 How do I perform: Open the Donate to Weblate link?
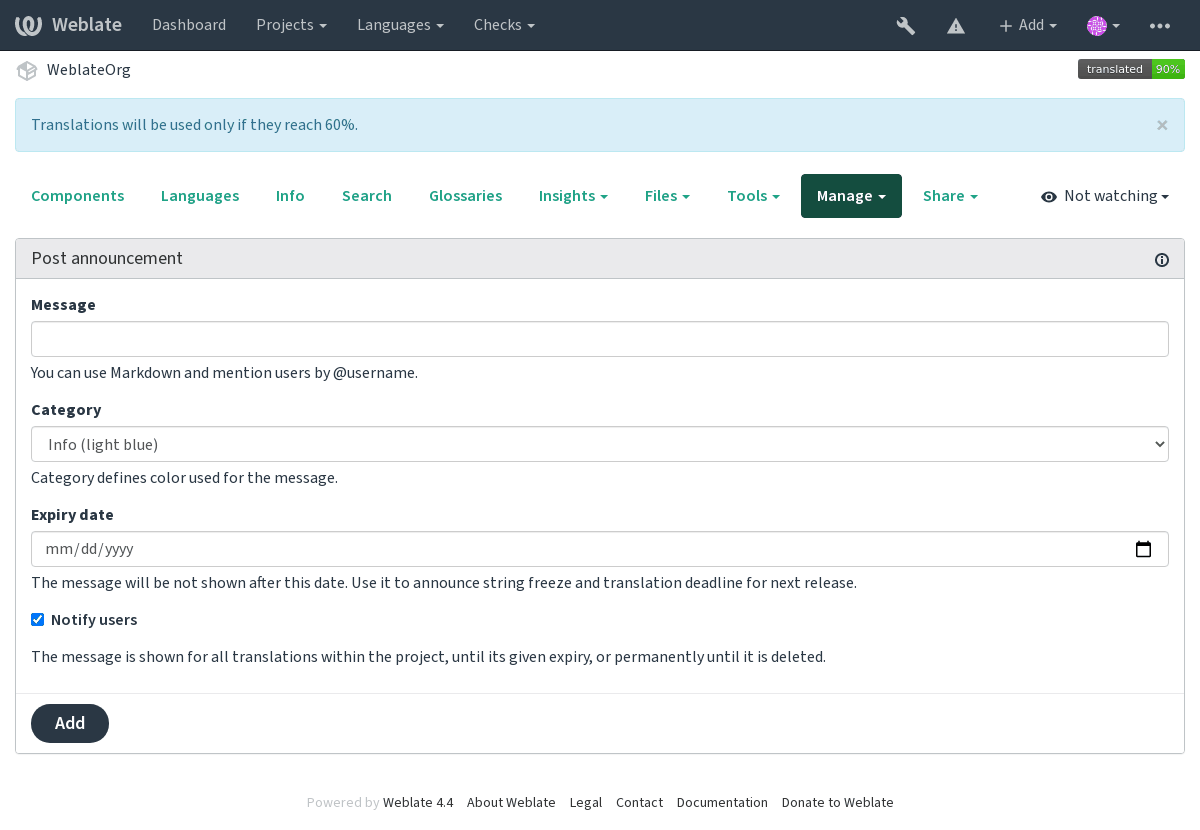838,802
